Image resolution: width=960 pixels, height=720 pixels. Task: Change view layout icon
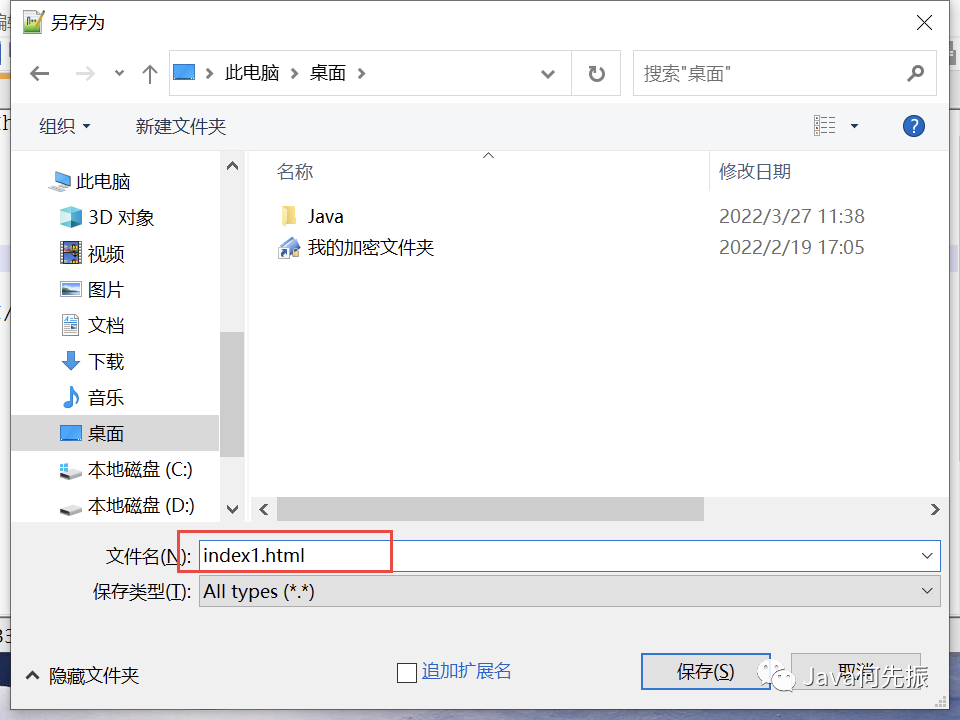[x=825, y=126]
